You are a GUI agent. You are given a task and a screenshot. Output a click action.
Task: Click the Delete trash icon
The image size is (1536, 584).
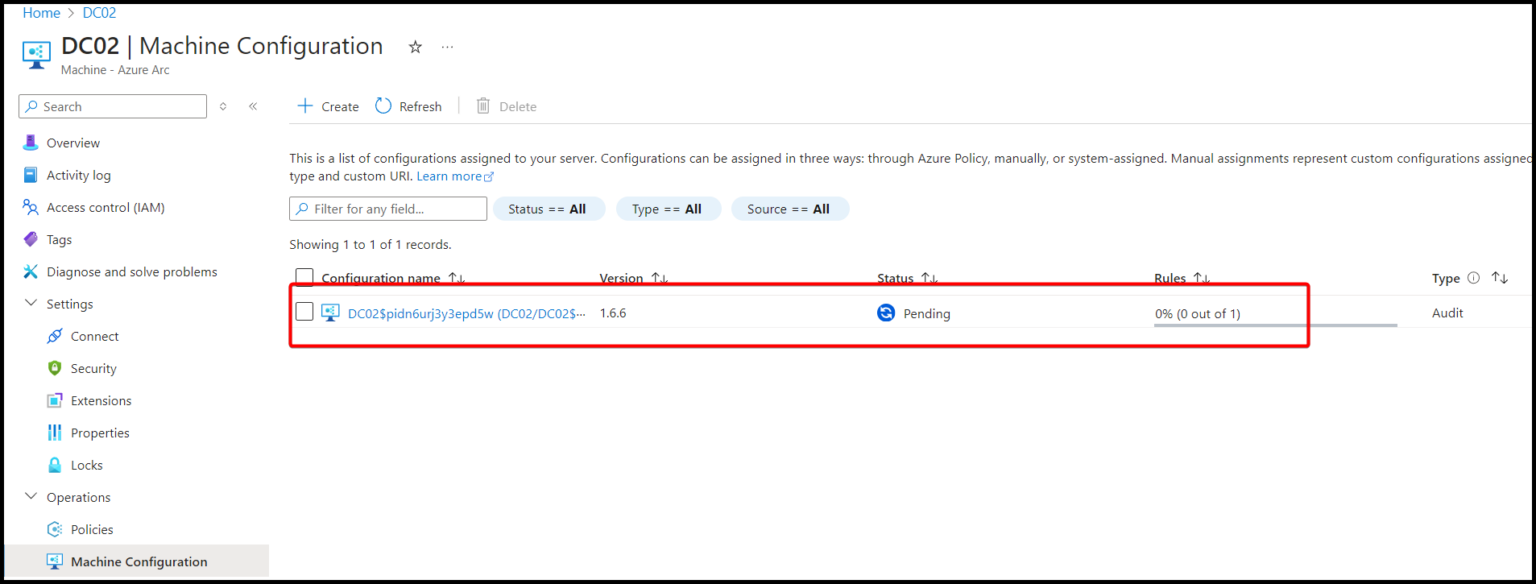tap(483, 106)
